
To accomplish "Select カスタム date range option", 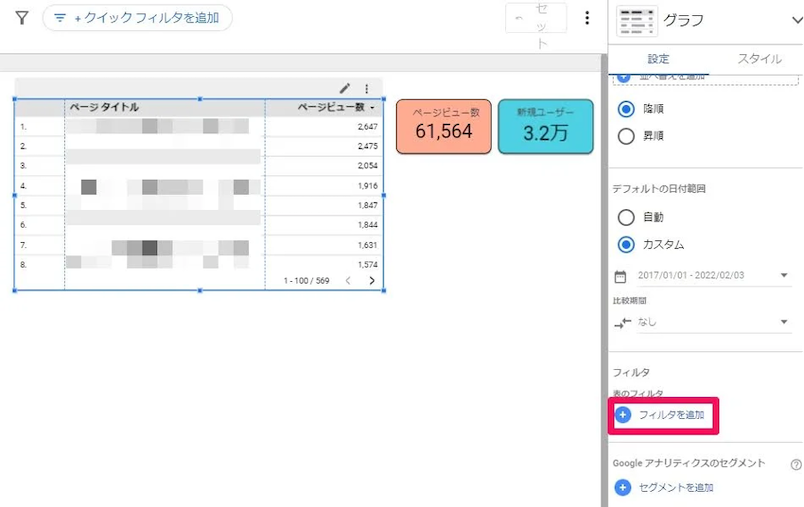I will (627, 244).
